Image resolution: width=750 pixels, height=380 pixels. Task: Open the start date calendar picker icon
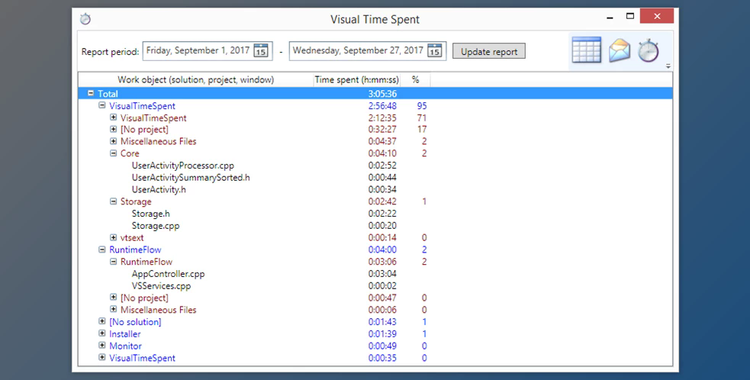261,50
